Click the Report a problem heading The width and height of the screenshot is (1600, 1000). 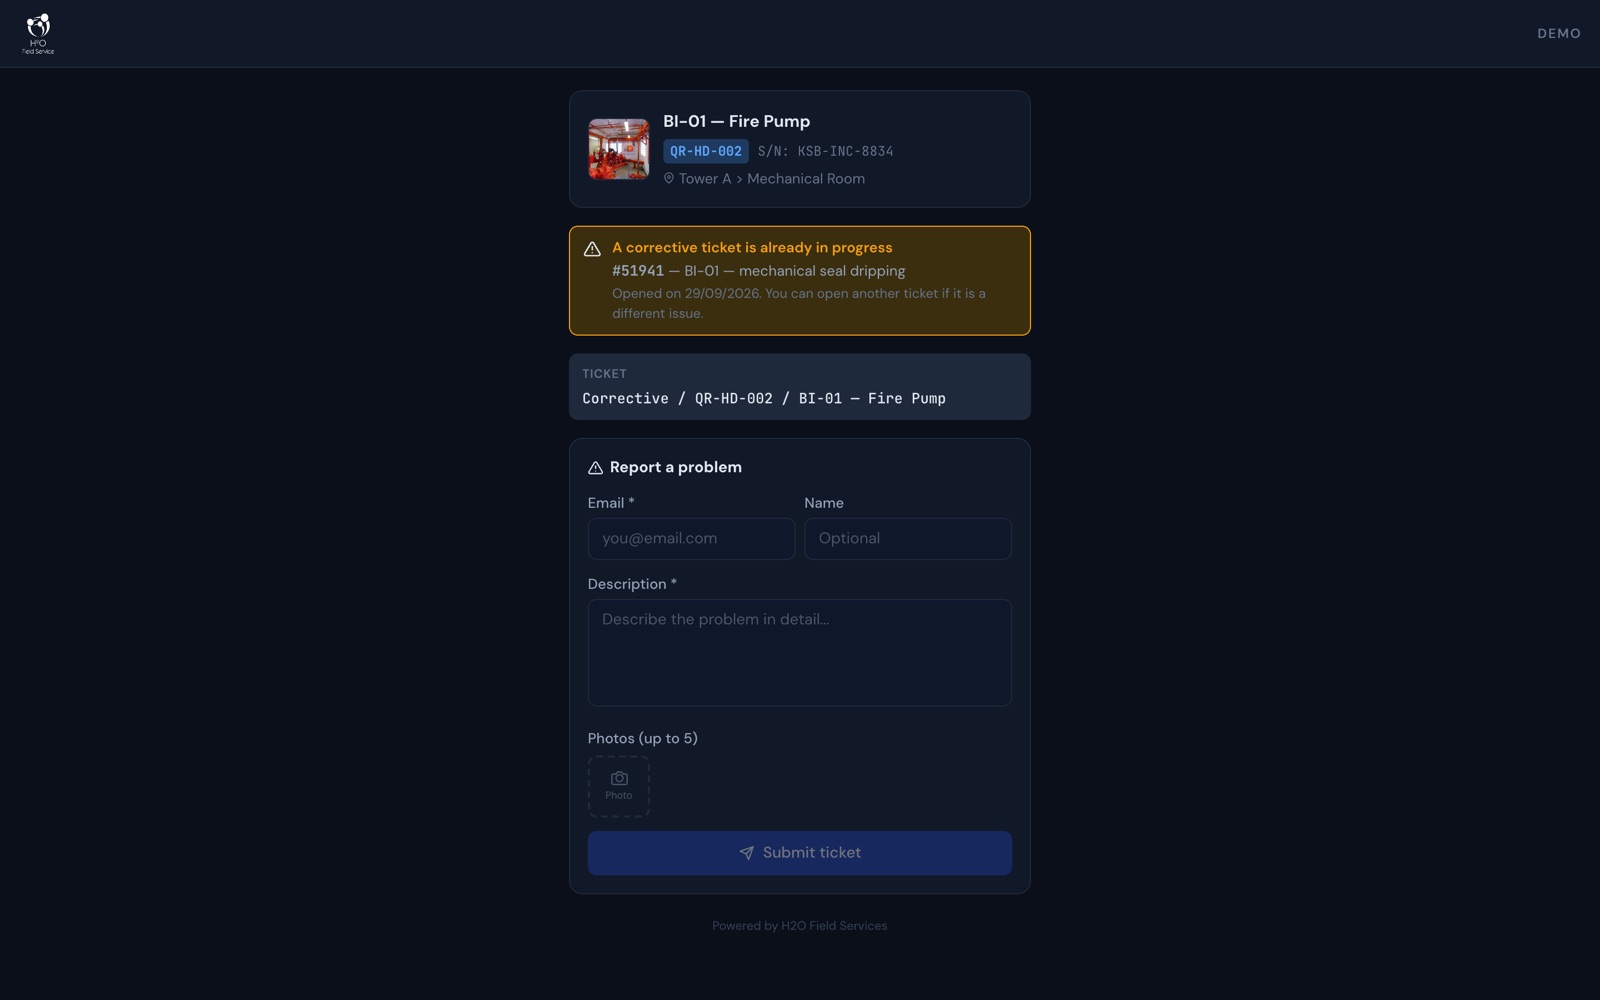point(676,467)
